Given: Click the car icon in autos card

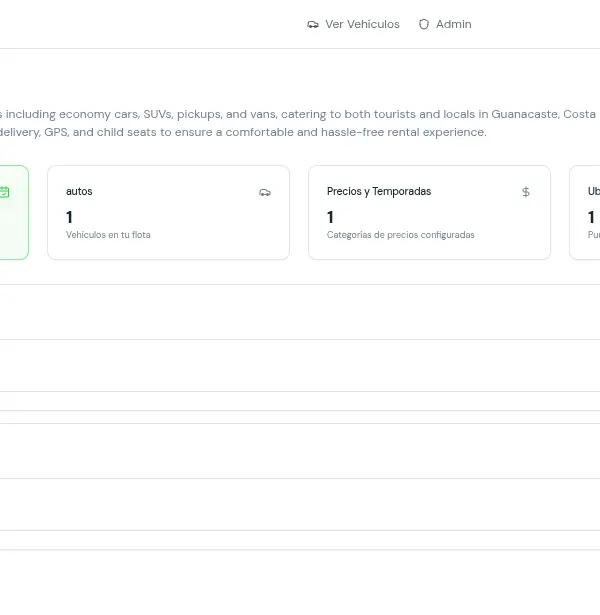Looking at the screenshot, I should [265, 192].
